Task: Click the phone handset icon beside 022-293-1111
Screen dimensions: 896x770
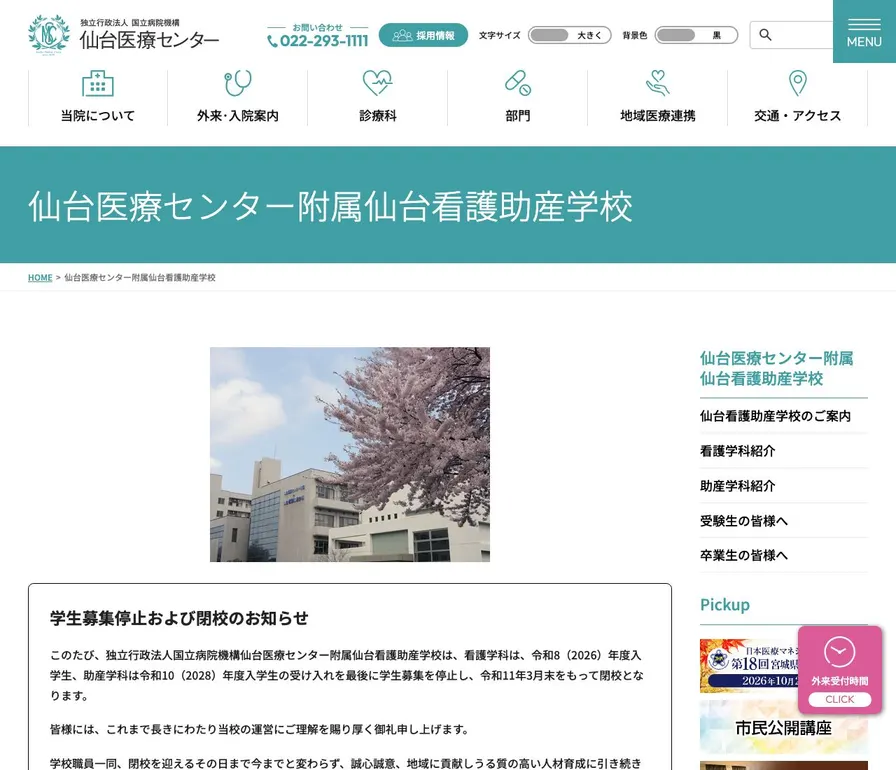Action: (273, 41)
